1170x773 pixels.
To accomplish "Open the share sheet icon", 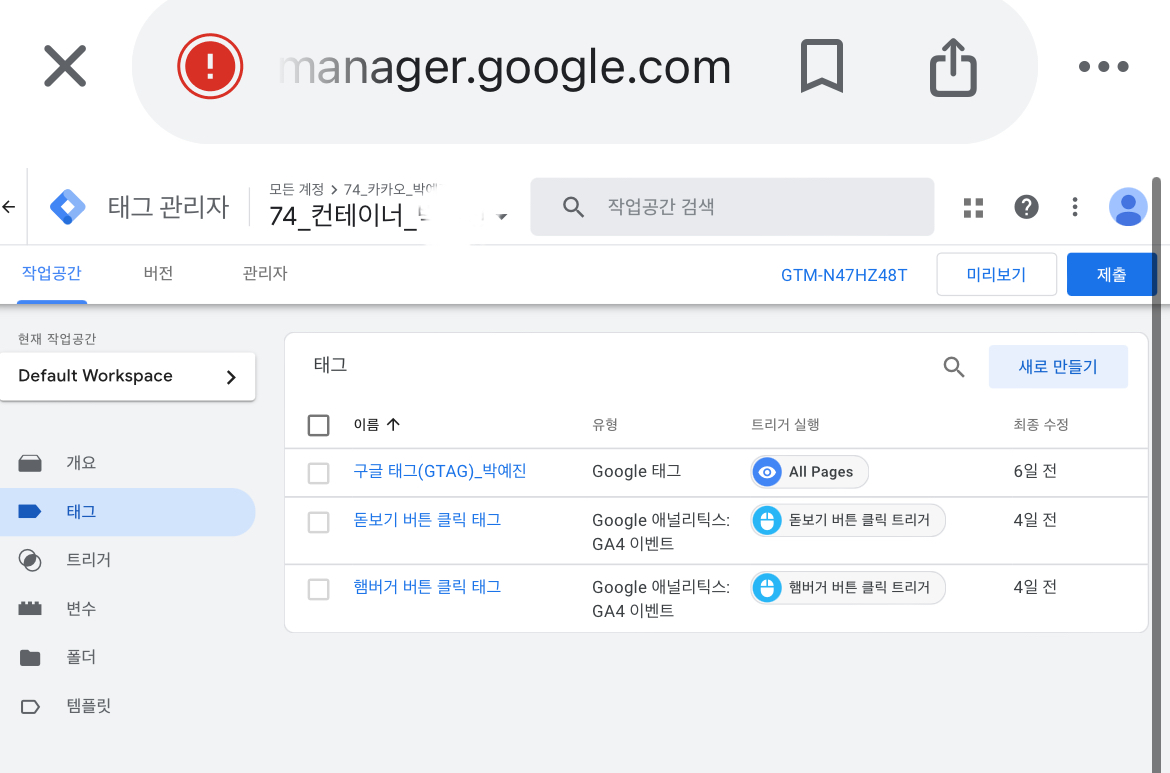I will (953, 67).
